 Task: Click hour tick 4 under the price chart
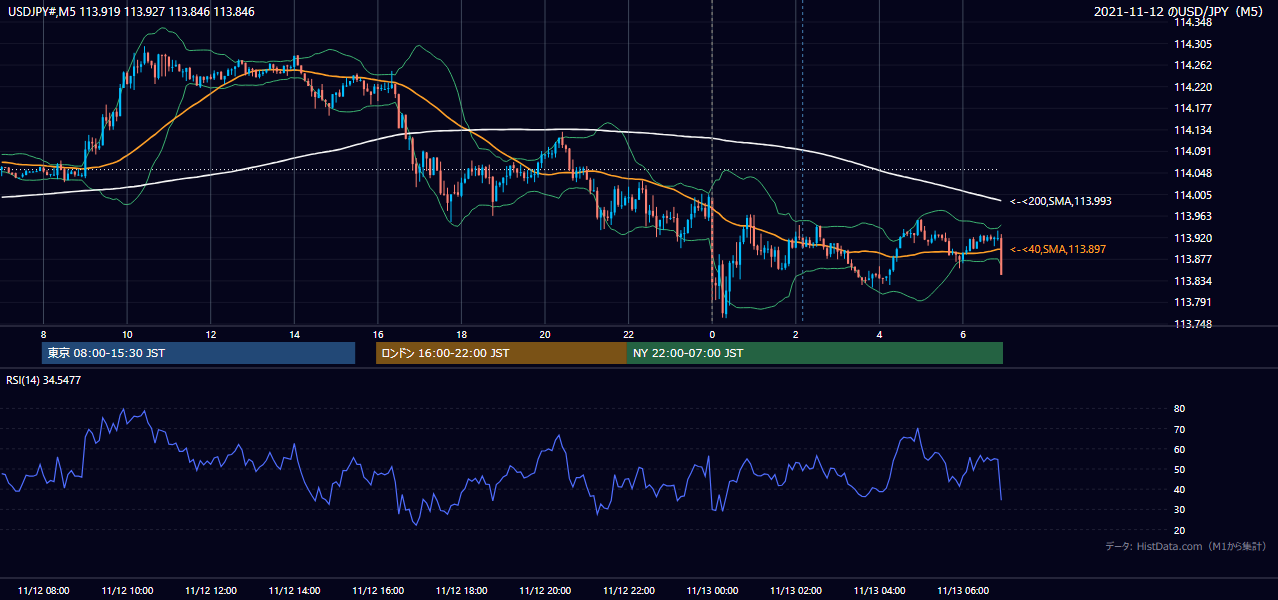click(x=879, y=334)
